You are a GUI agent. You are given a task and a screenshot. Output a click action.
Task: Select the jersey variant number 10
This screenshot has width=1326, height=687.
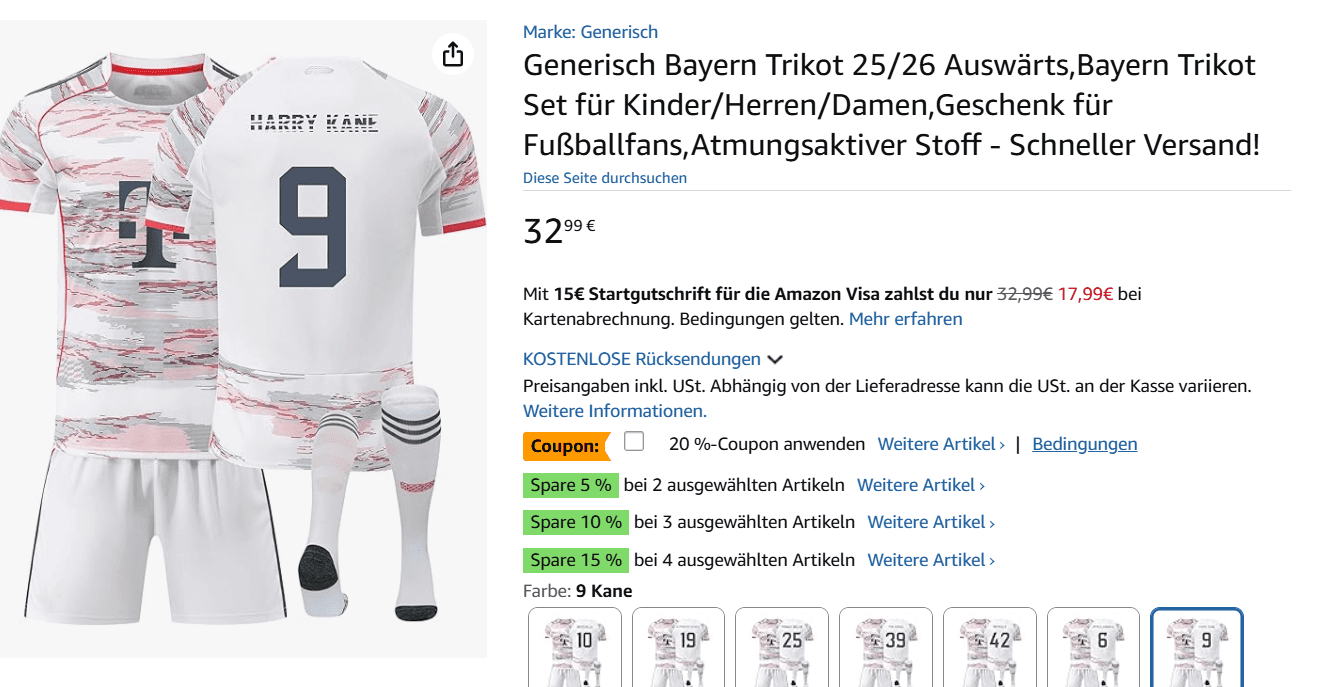[x=574, y=646]
